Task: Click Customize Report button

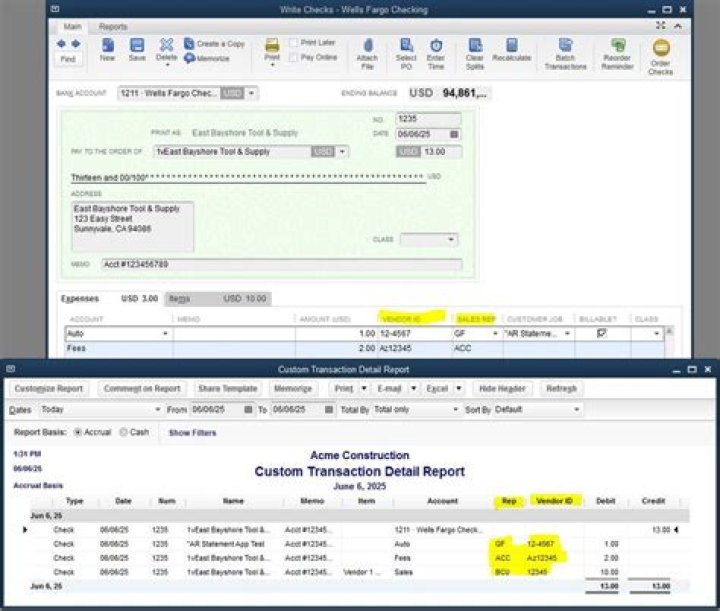Action: [48, 388]
